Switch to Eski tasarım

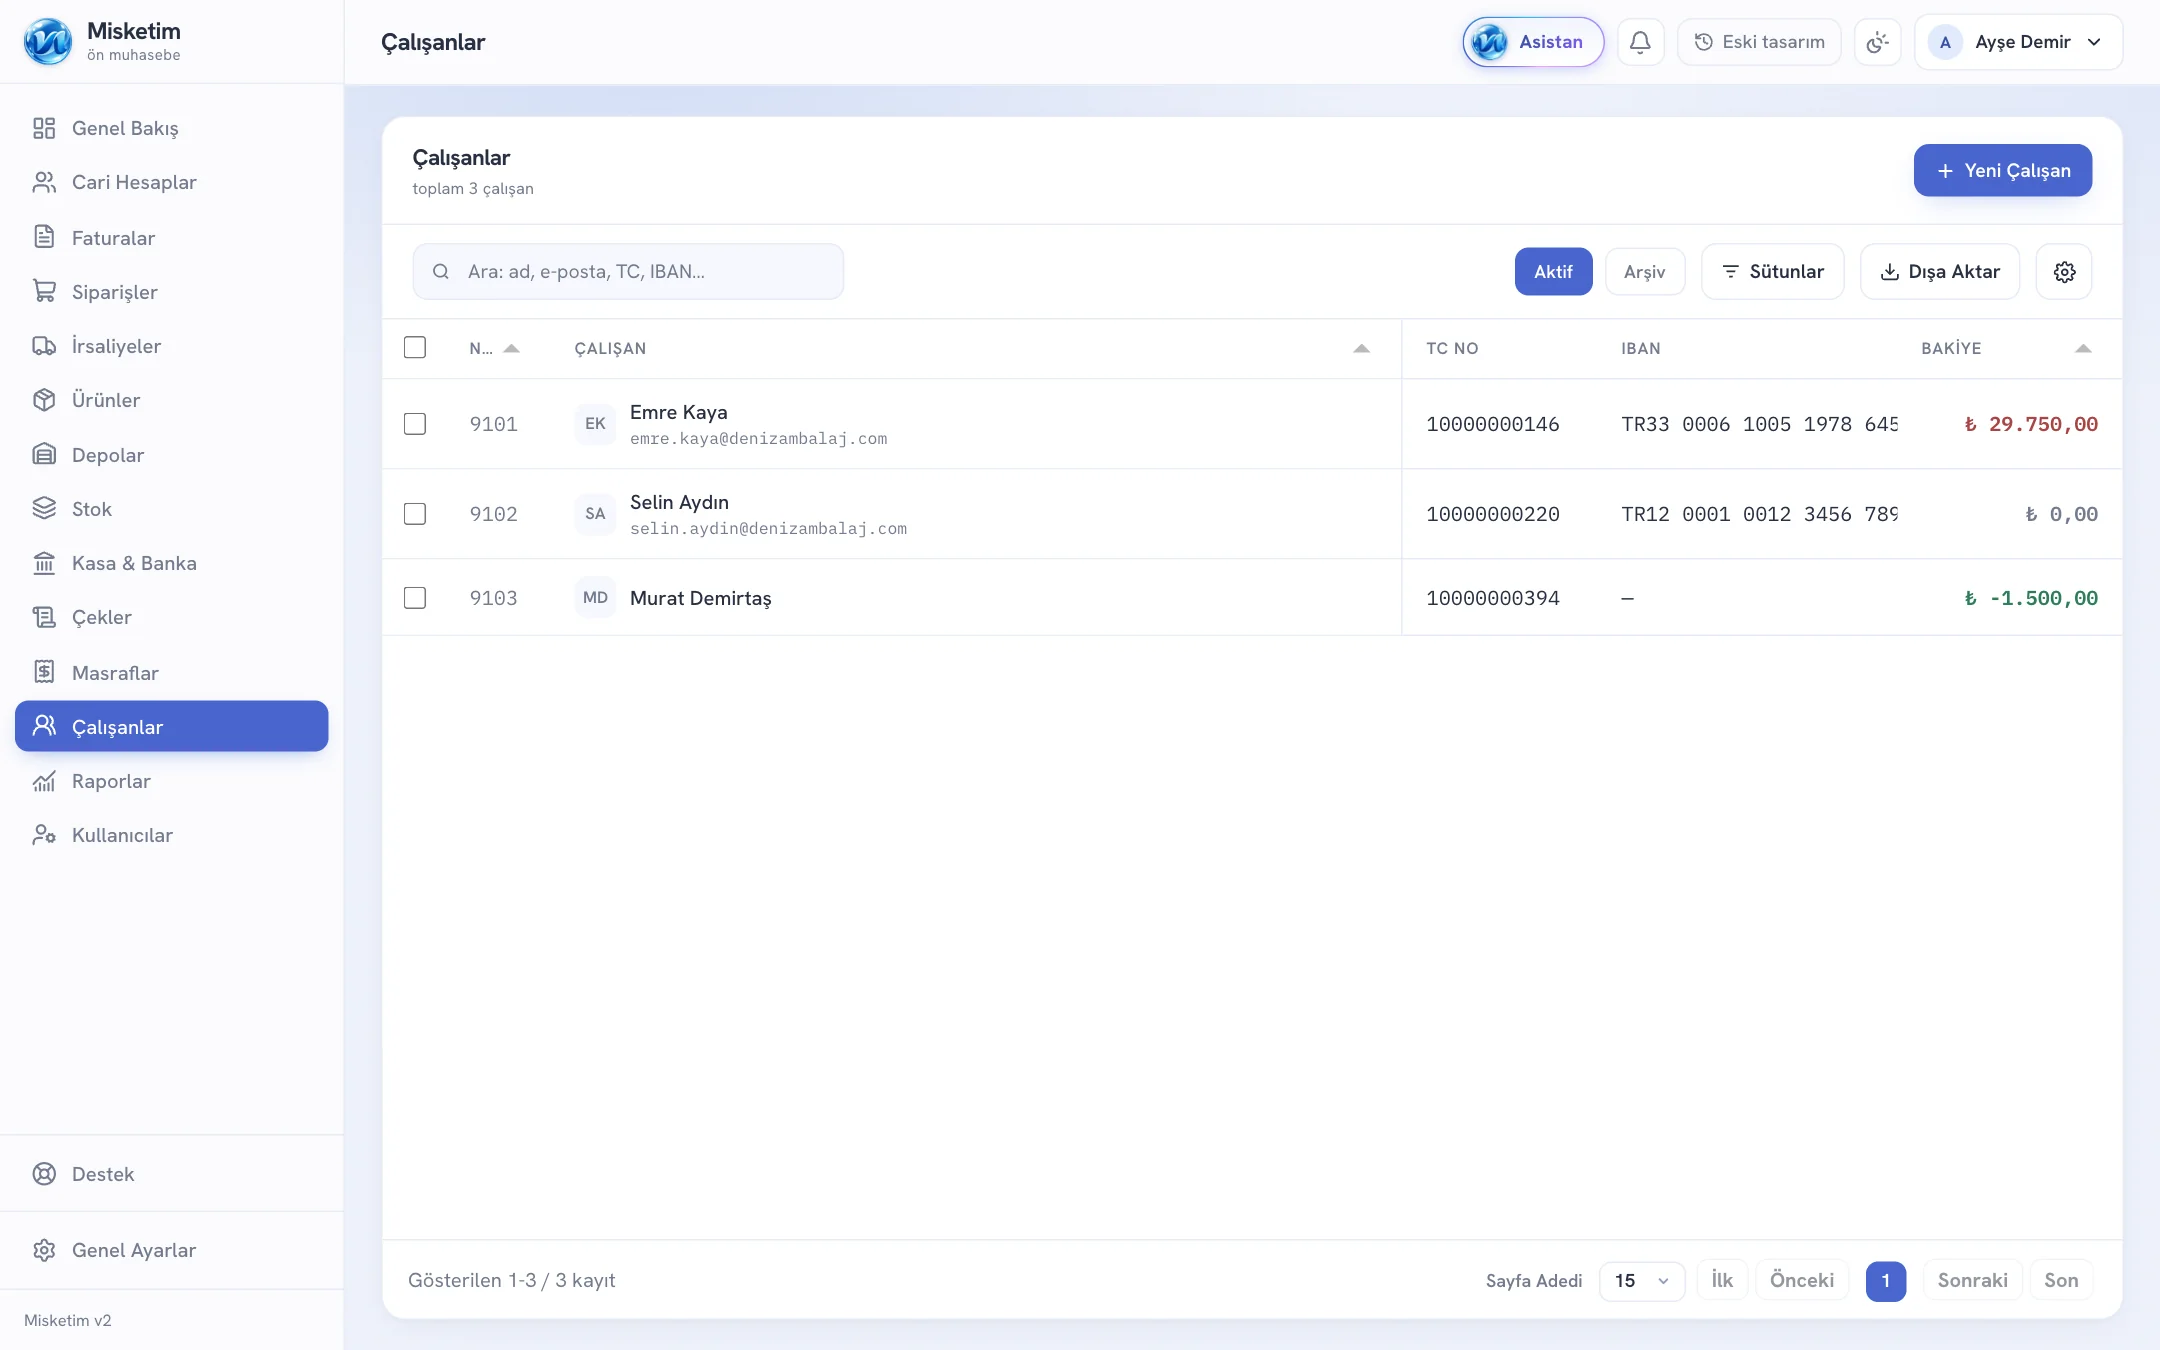(1759, 42)
